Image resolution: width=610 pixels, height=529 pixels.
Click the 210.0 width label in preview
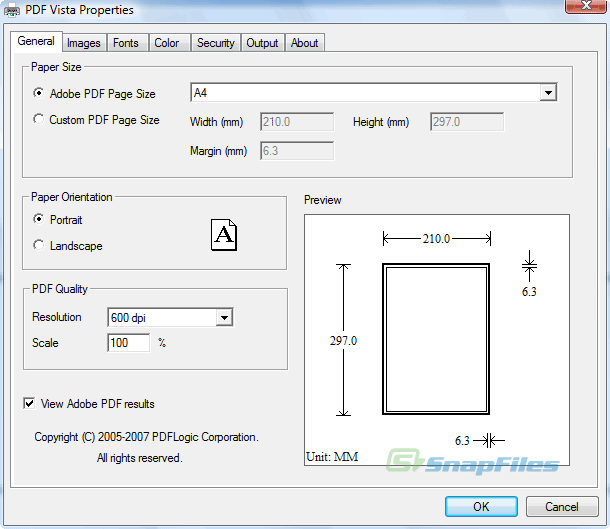[436, 238]
